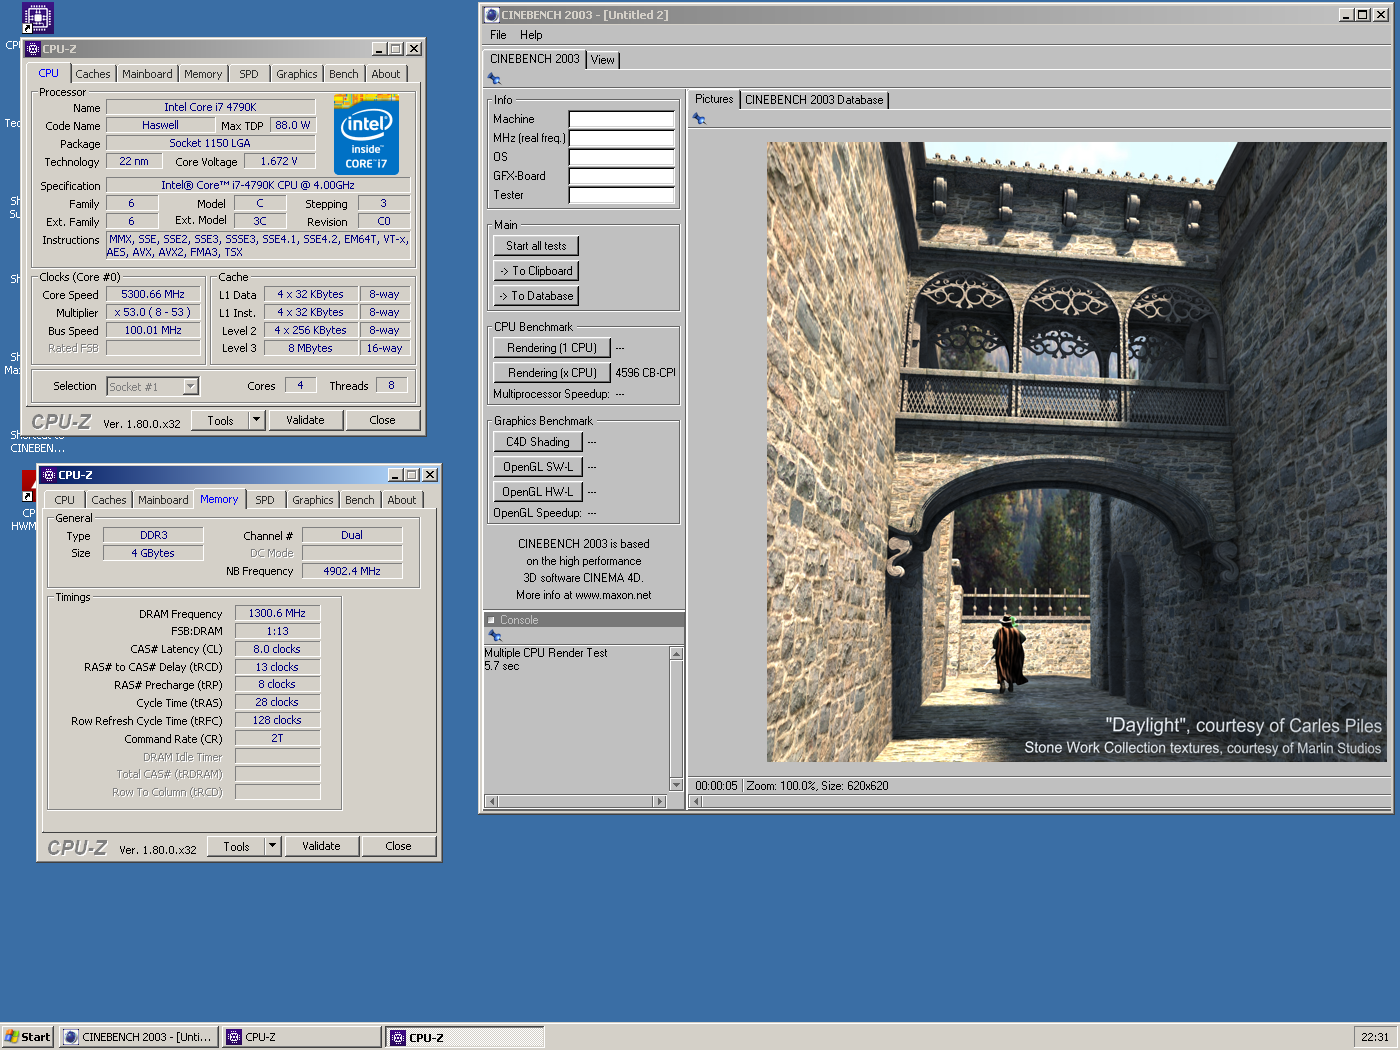
Task: Open Graphics tab in lower CPU-Z window
Action: pos(313,500)
